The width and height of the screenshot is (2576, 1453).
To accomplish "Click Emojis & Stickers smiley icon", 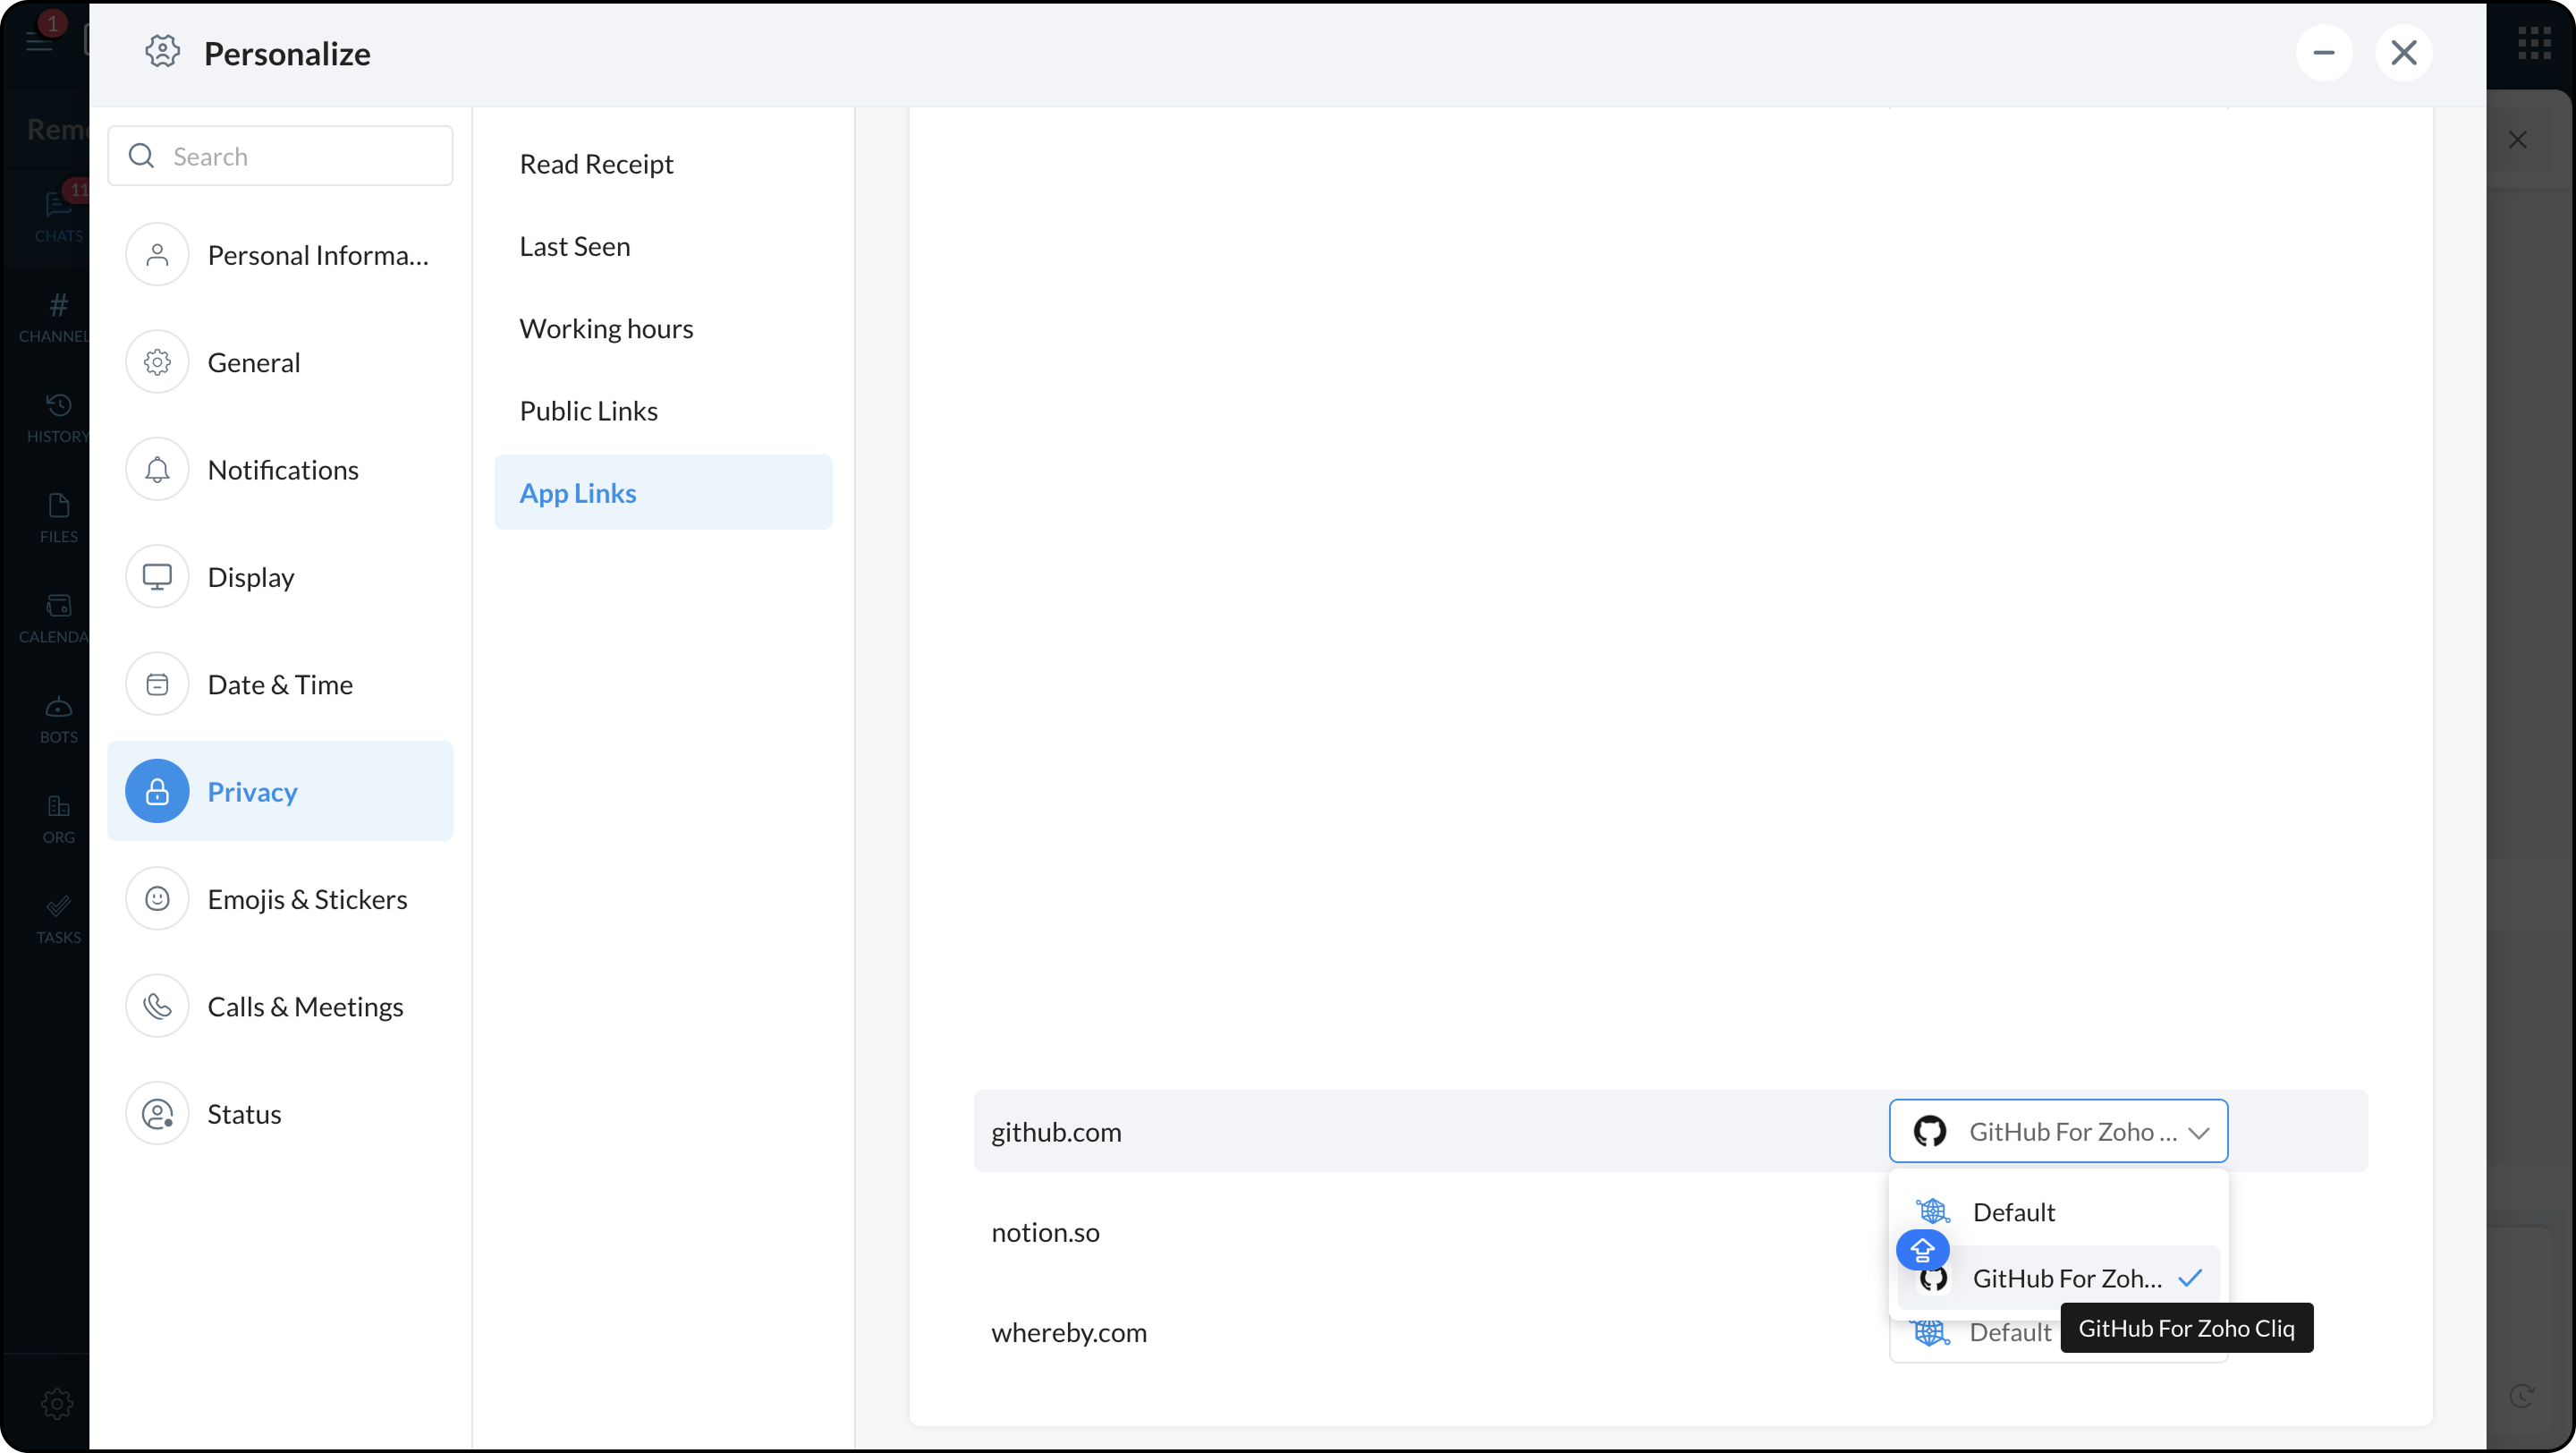I will coord(157,899).
